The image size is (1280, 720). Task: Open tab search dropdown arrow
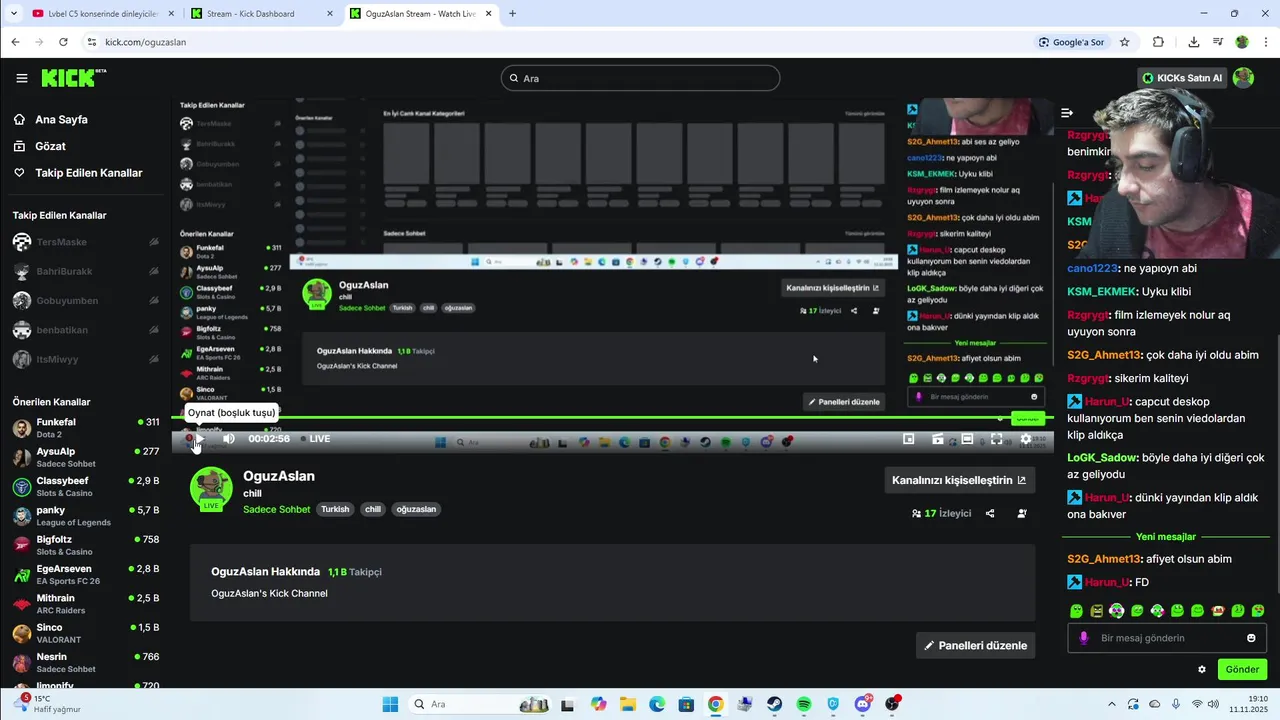coord(13,14)
